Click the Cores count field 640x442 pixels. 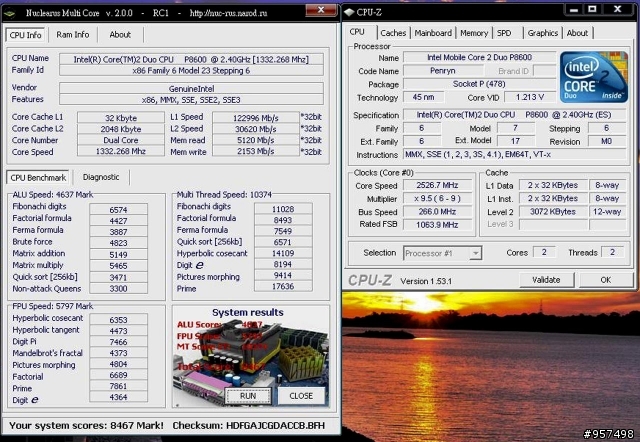[544, 252]
